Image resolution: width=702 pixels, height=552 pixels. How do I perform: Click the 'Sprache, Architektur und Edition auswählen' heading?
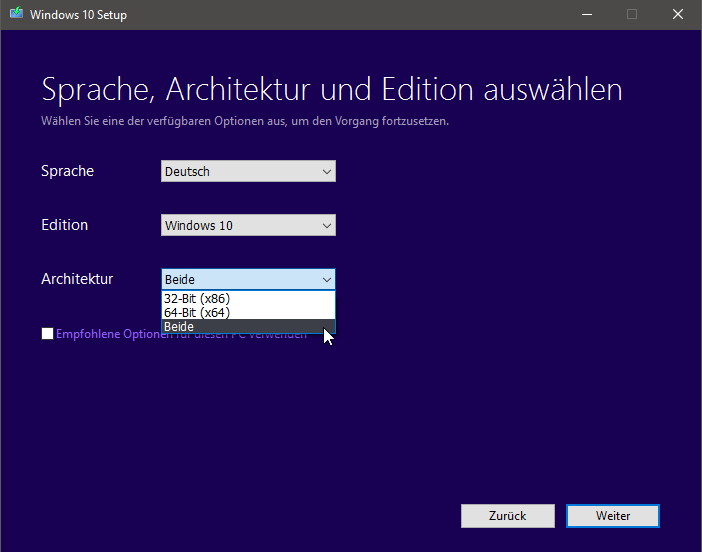(x=331, y=90)
